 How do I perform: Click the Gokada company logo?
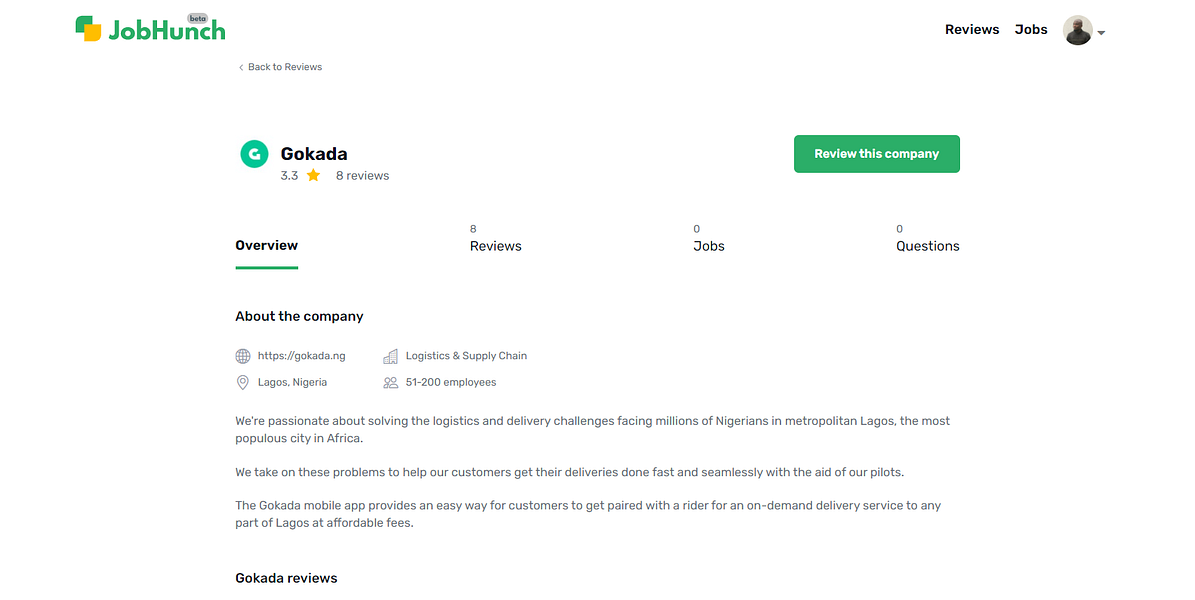point(254,154)
